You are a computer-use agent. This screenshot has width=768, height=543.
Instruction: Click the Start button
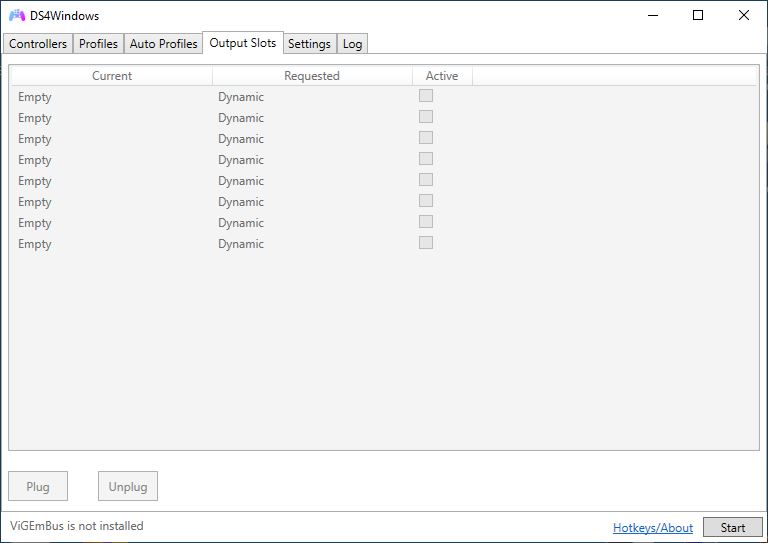coord(733,527)
